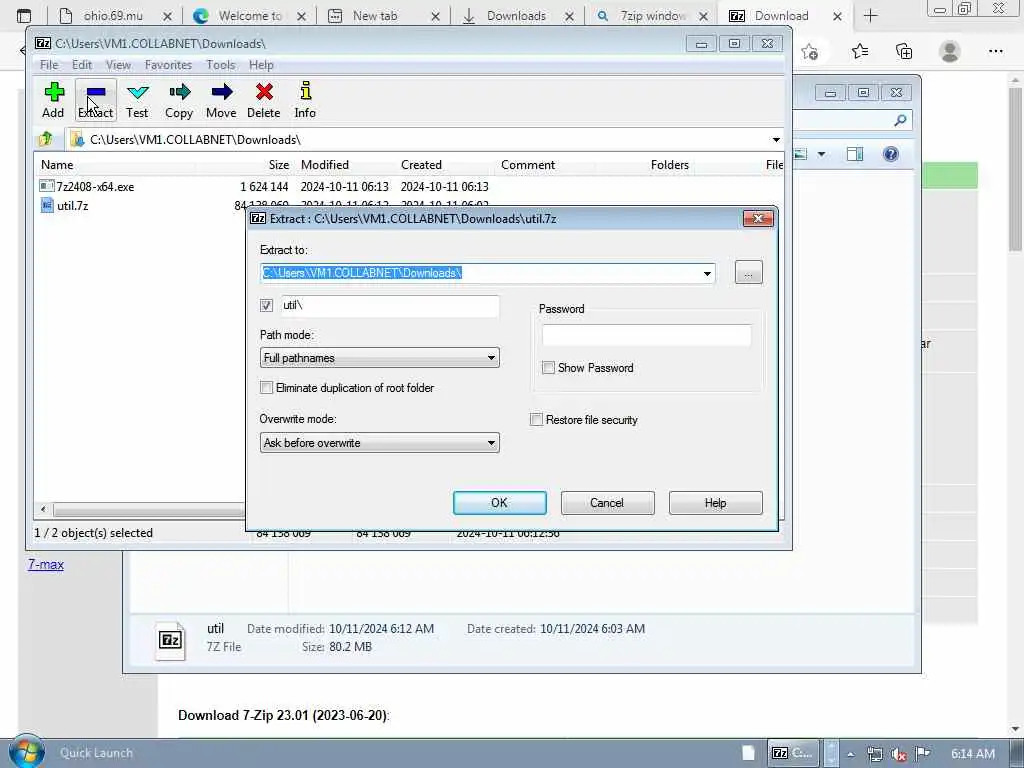
Task: Open the Overwrite mode dropdown
Action: pyautogui.click(x=379, y=443)
